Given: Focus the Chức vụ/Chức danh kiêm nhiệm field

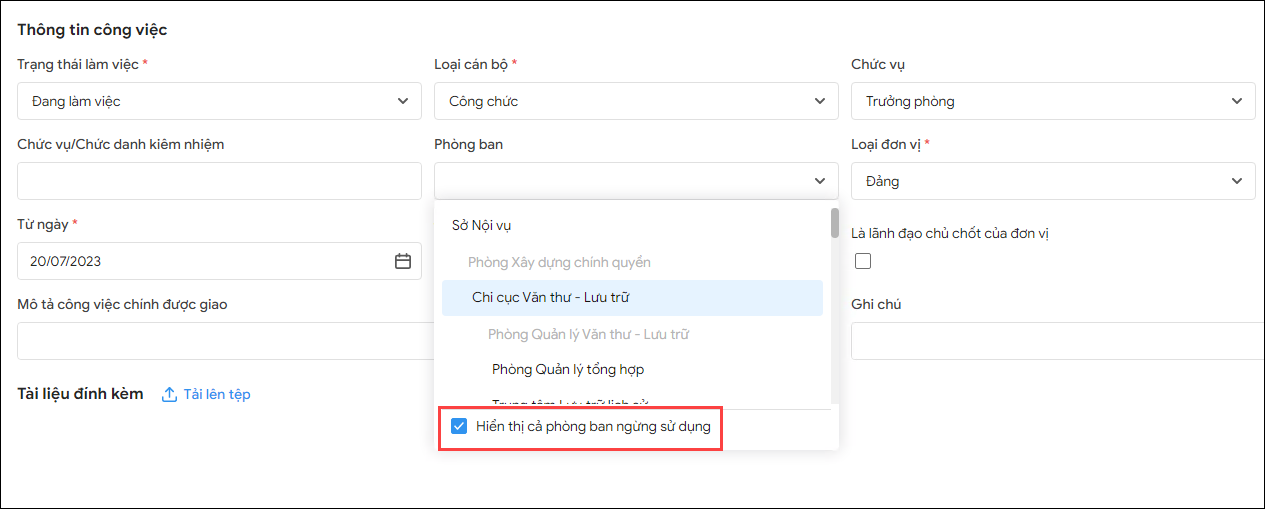Looking at the screenshot, I should [x=219, y=181].
